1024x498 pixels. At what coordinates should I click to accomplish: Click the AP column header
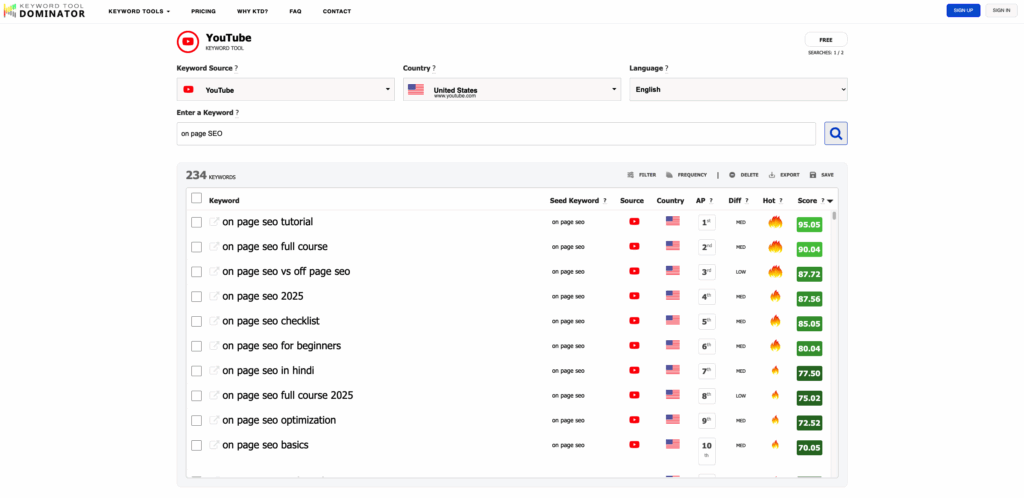click(700, 200)
